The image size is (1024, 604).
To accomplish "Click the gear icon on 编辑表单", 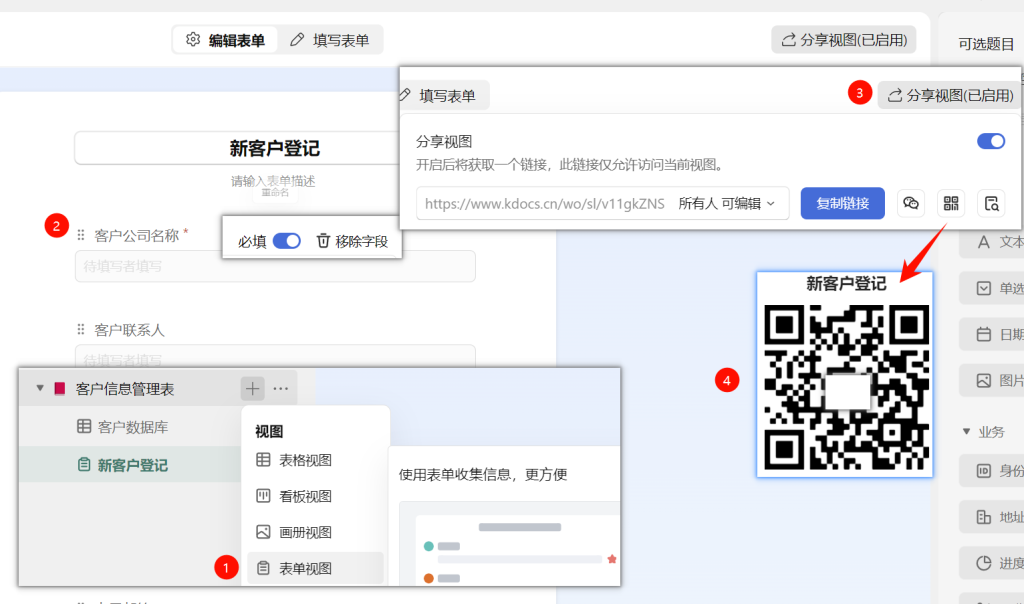I will 193,40.
